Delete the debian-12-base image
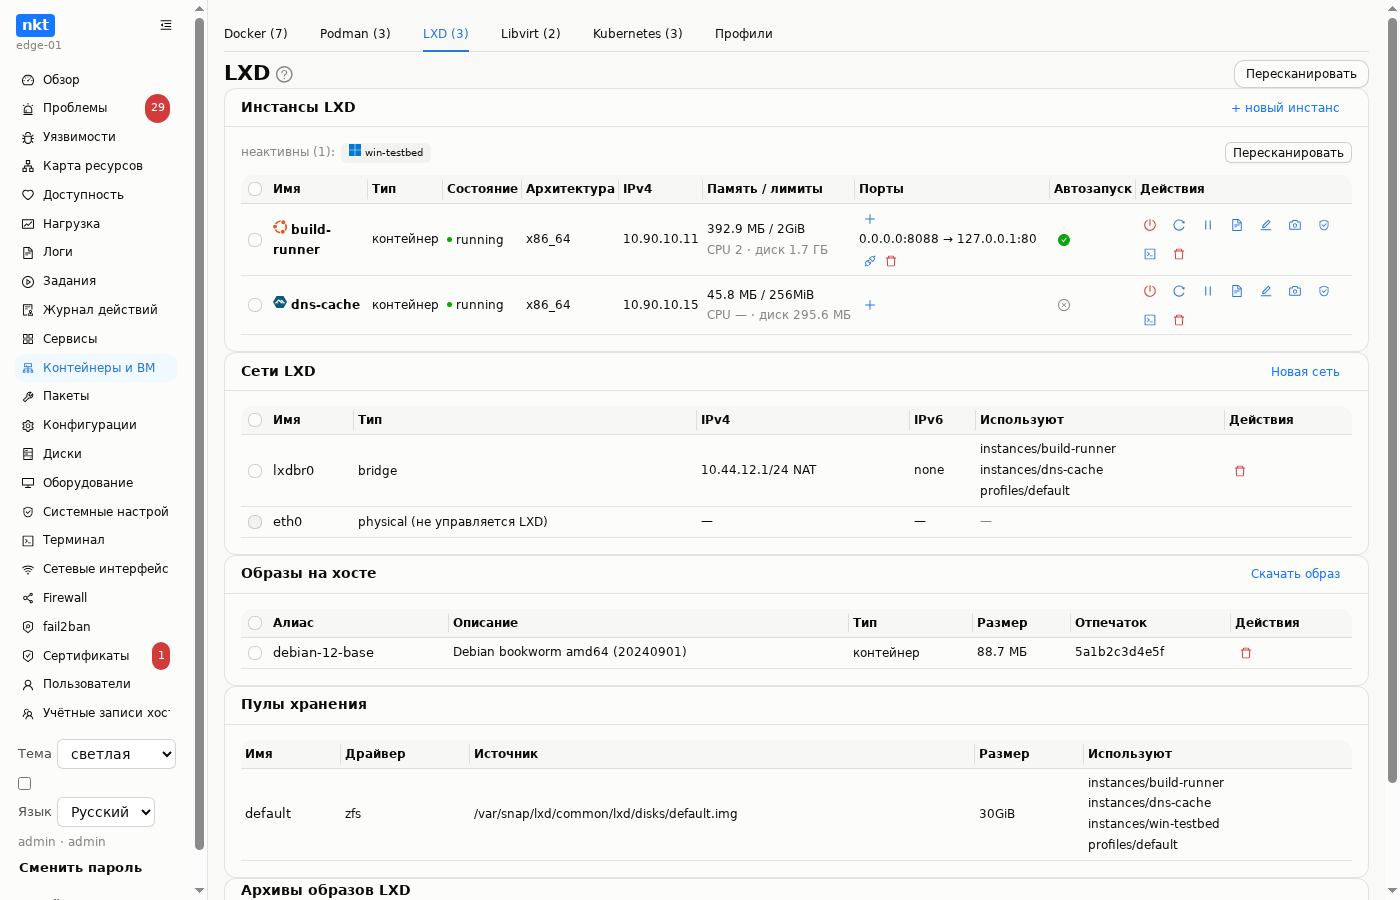The width and height of the screenshot is (1400, 900). coord(1246,653)
